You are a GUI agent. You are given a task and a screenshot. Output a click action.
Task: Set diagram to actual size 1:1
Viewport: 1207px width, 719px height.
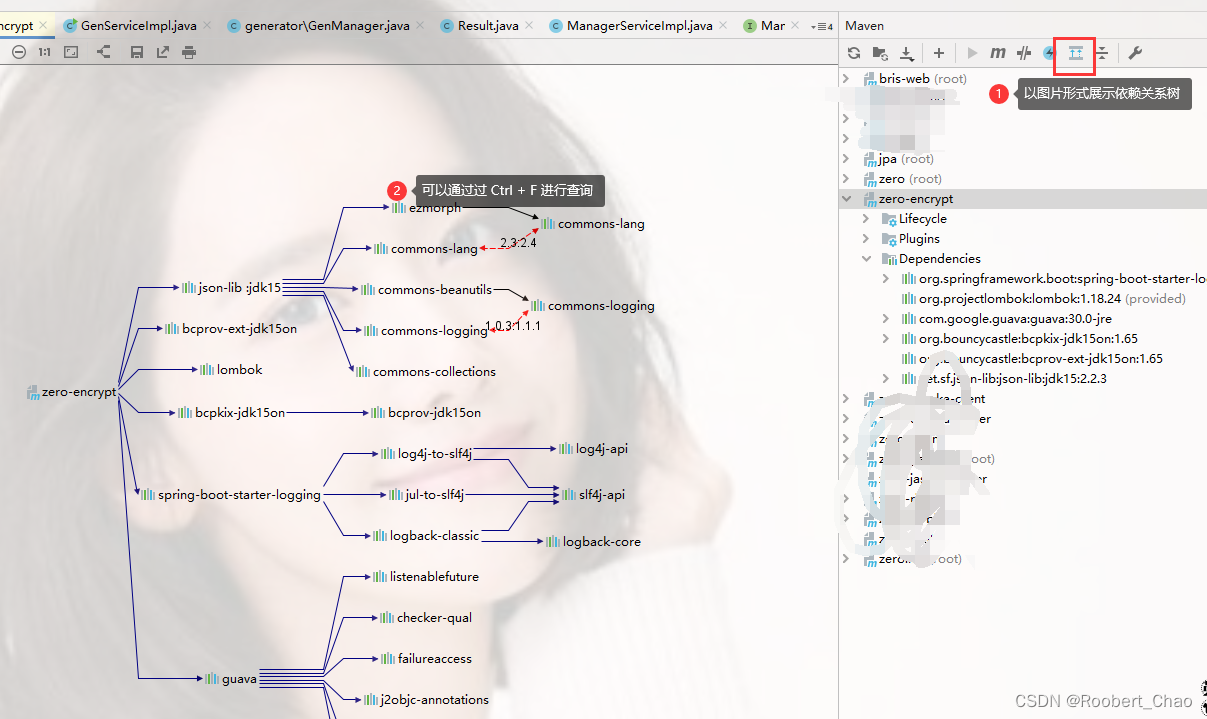coord(45,52)
